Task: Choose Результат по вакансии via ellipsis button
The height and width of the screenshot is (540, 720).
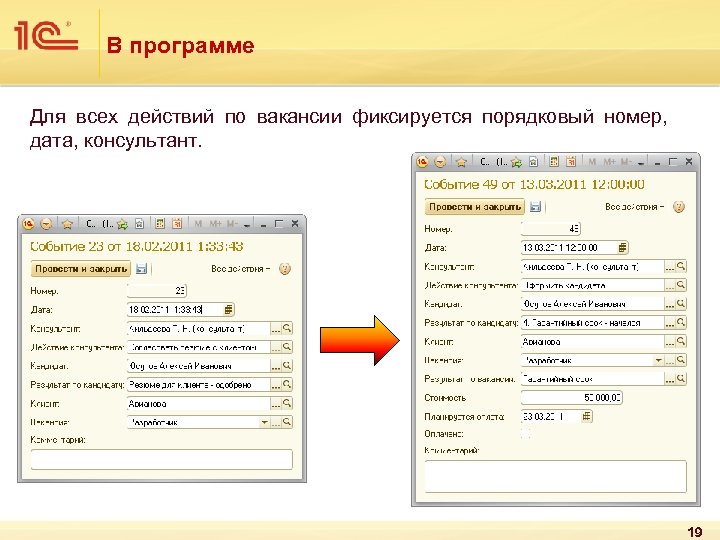Action: click(x=669, y=379)
